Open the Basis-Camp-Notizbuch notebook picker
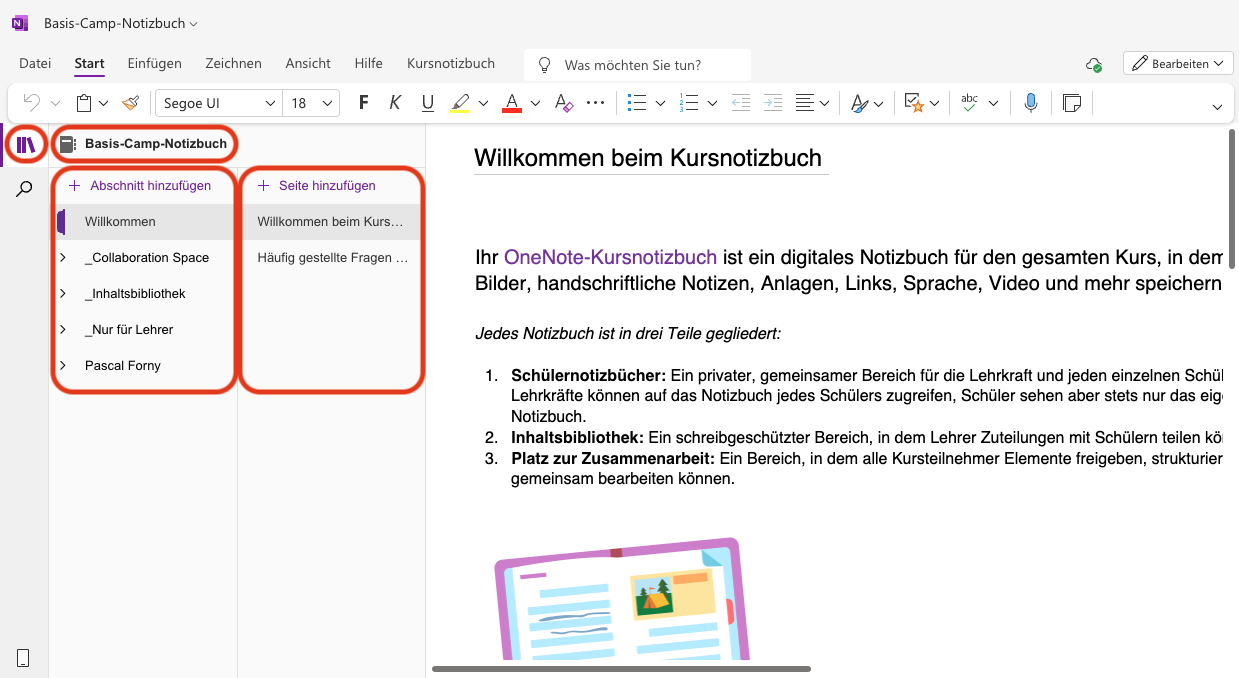 145,144
